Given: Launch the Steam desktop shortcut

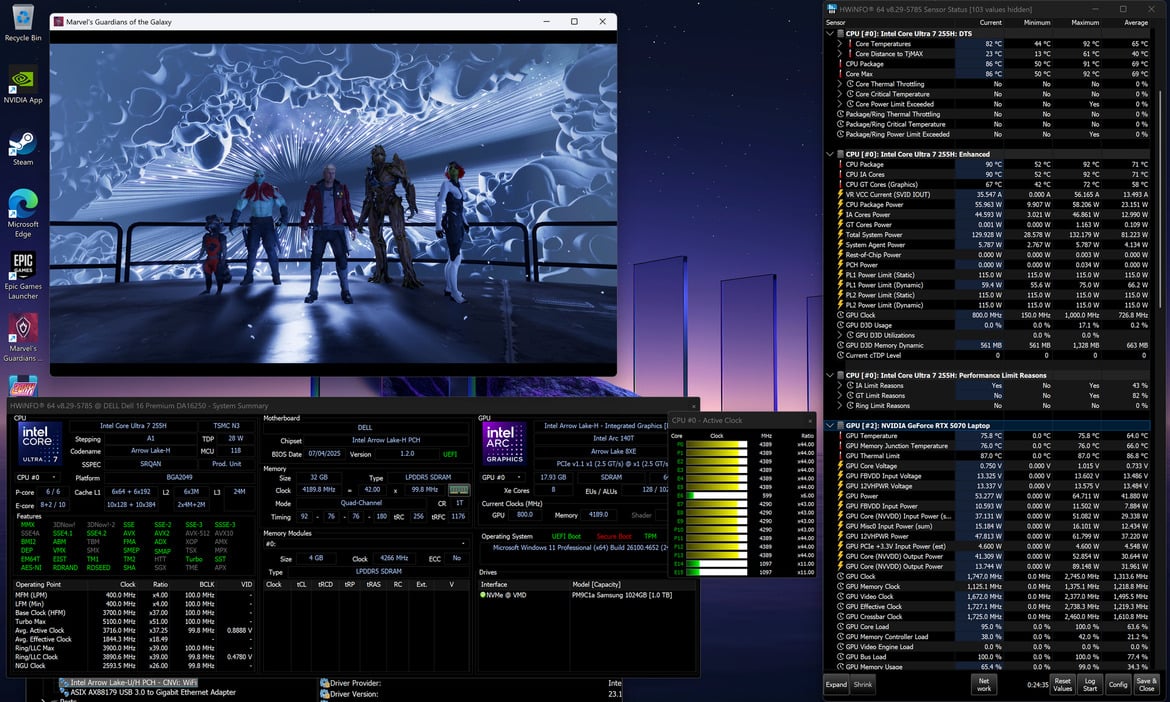Looking at the screenshot, I should coord(23,147).
